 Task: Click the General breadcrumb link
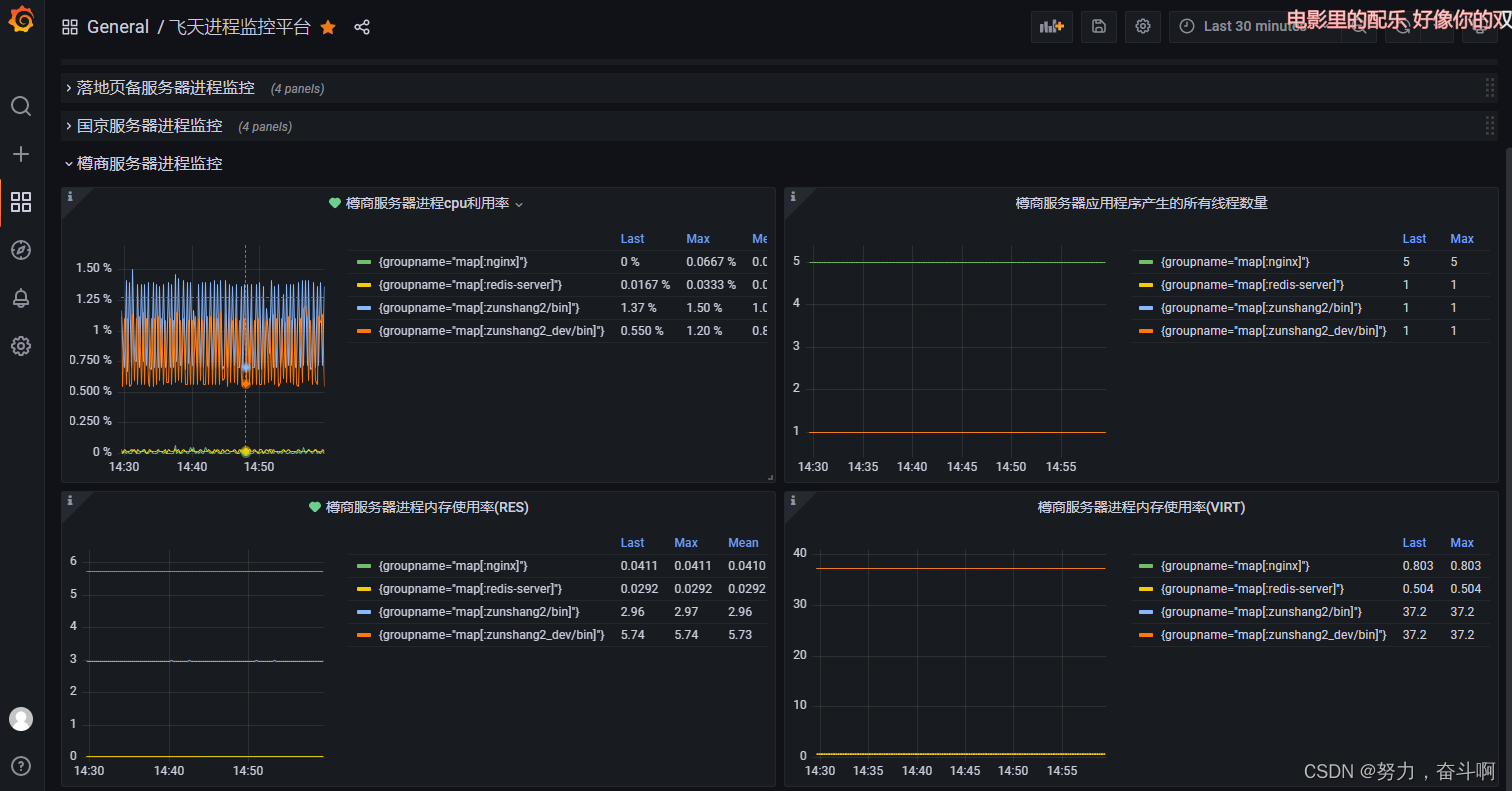coord(118,27)
